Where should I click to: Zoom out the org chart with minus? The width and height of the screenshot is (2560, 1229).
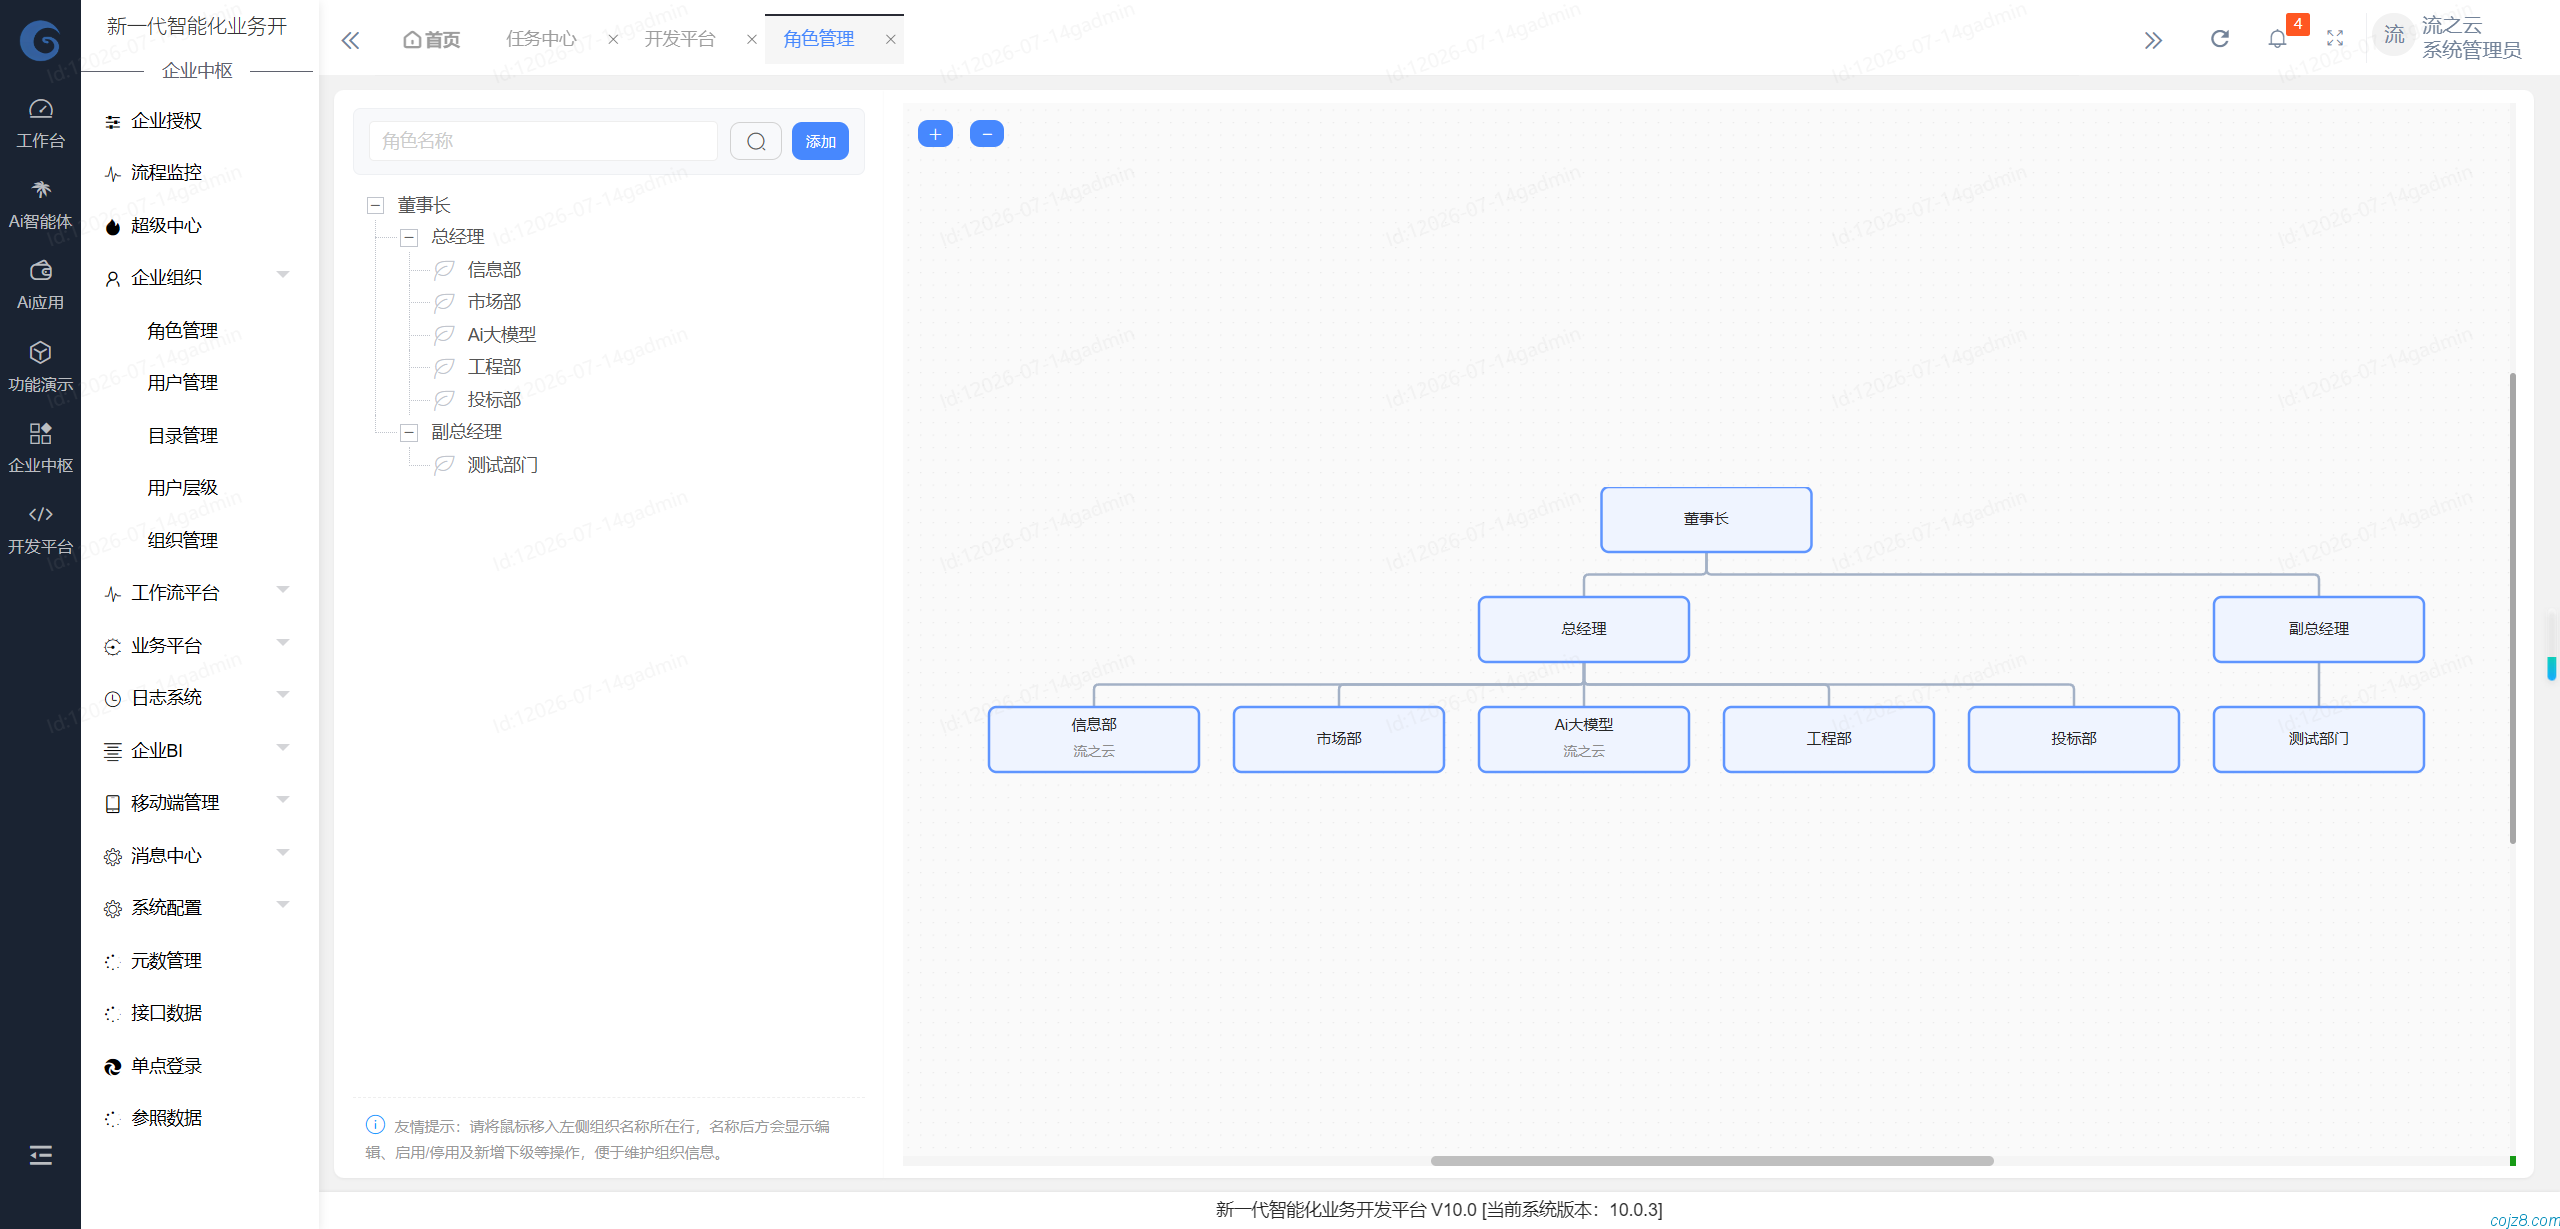tap(987, 134)
